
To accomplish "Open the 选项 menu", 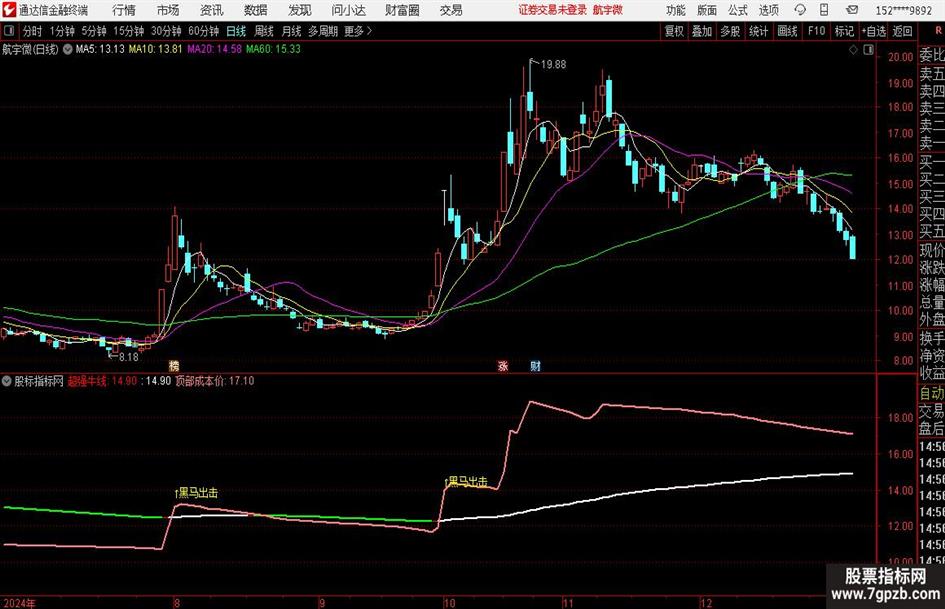I will pyautogui.click(x=768, y=10).
